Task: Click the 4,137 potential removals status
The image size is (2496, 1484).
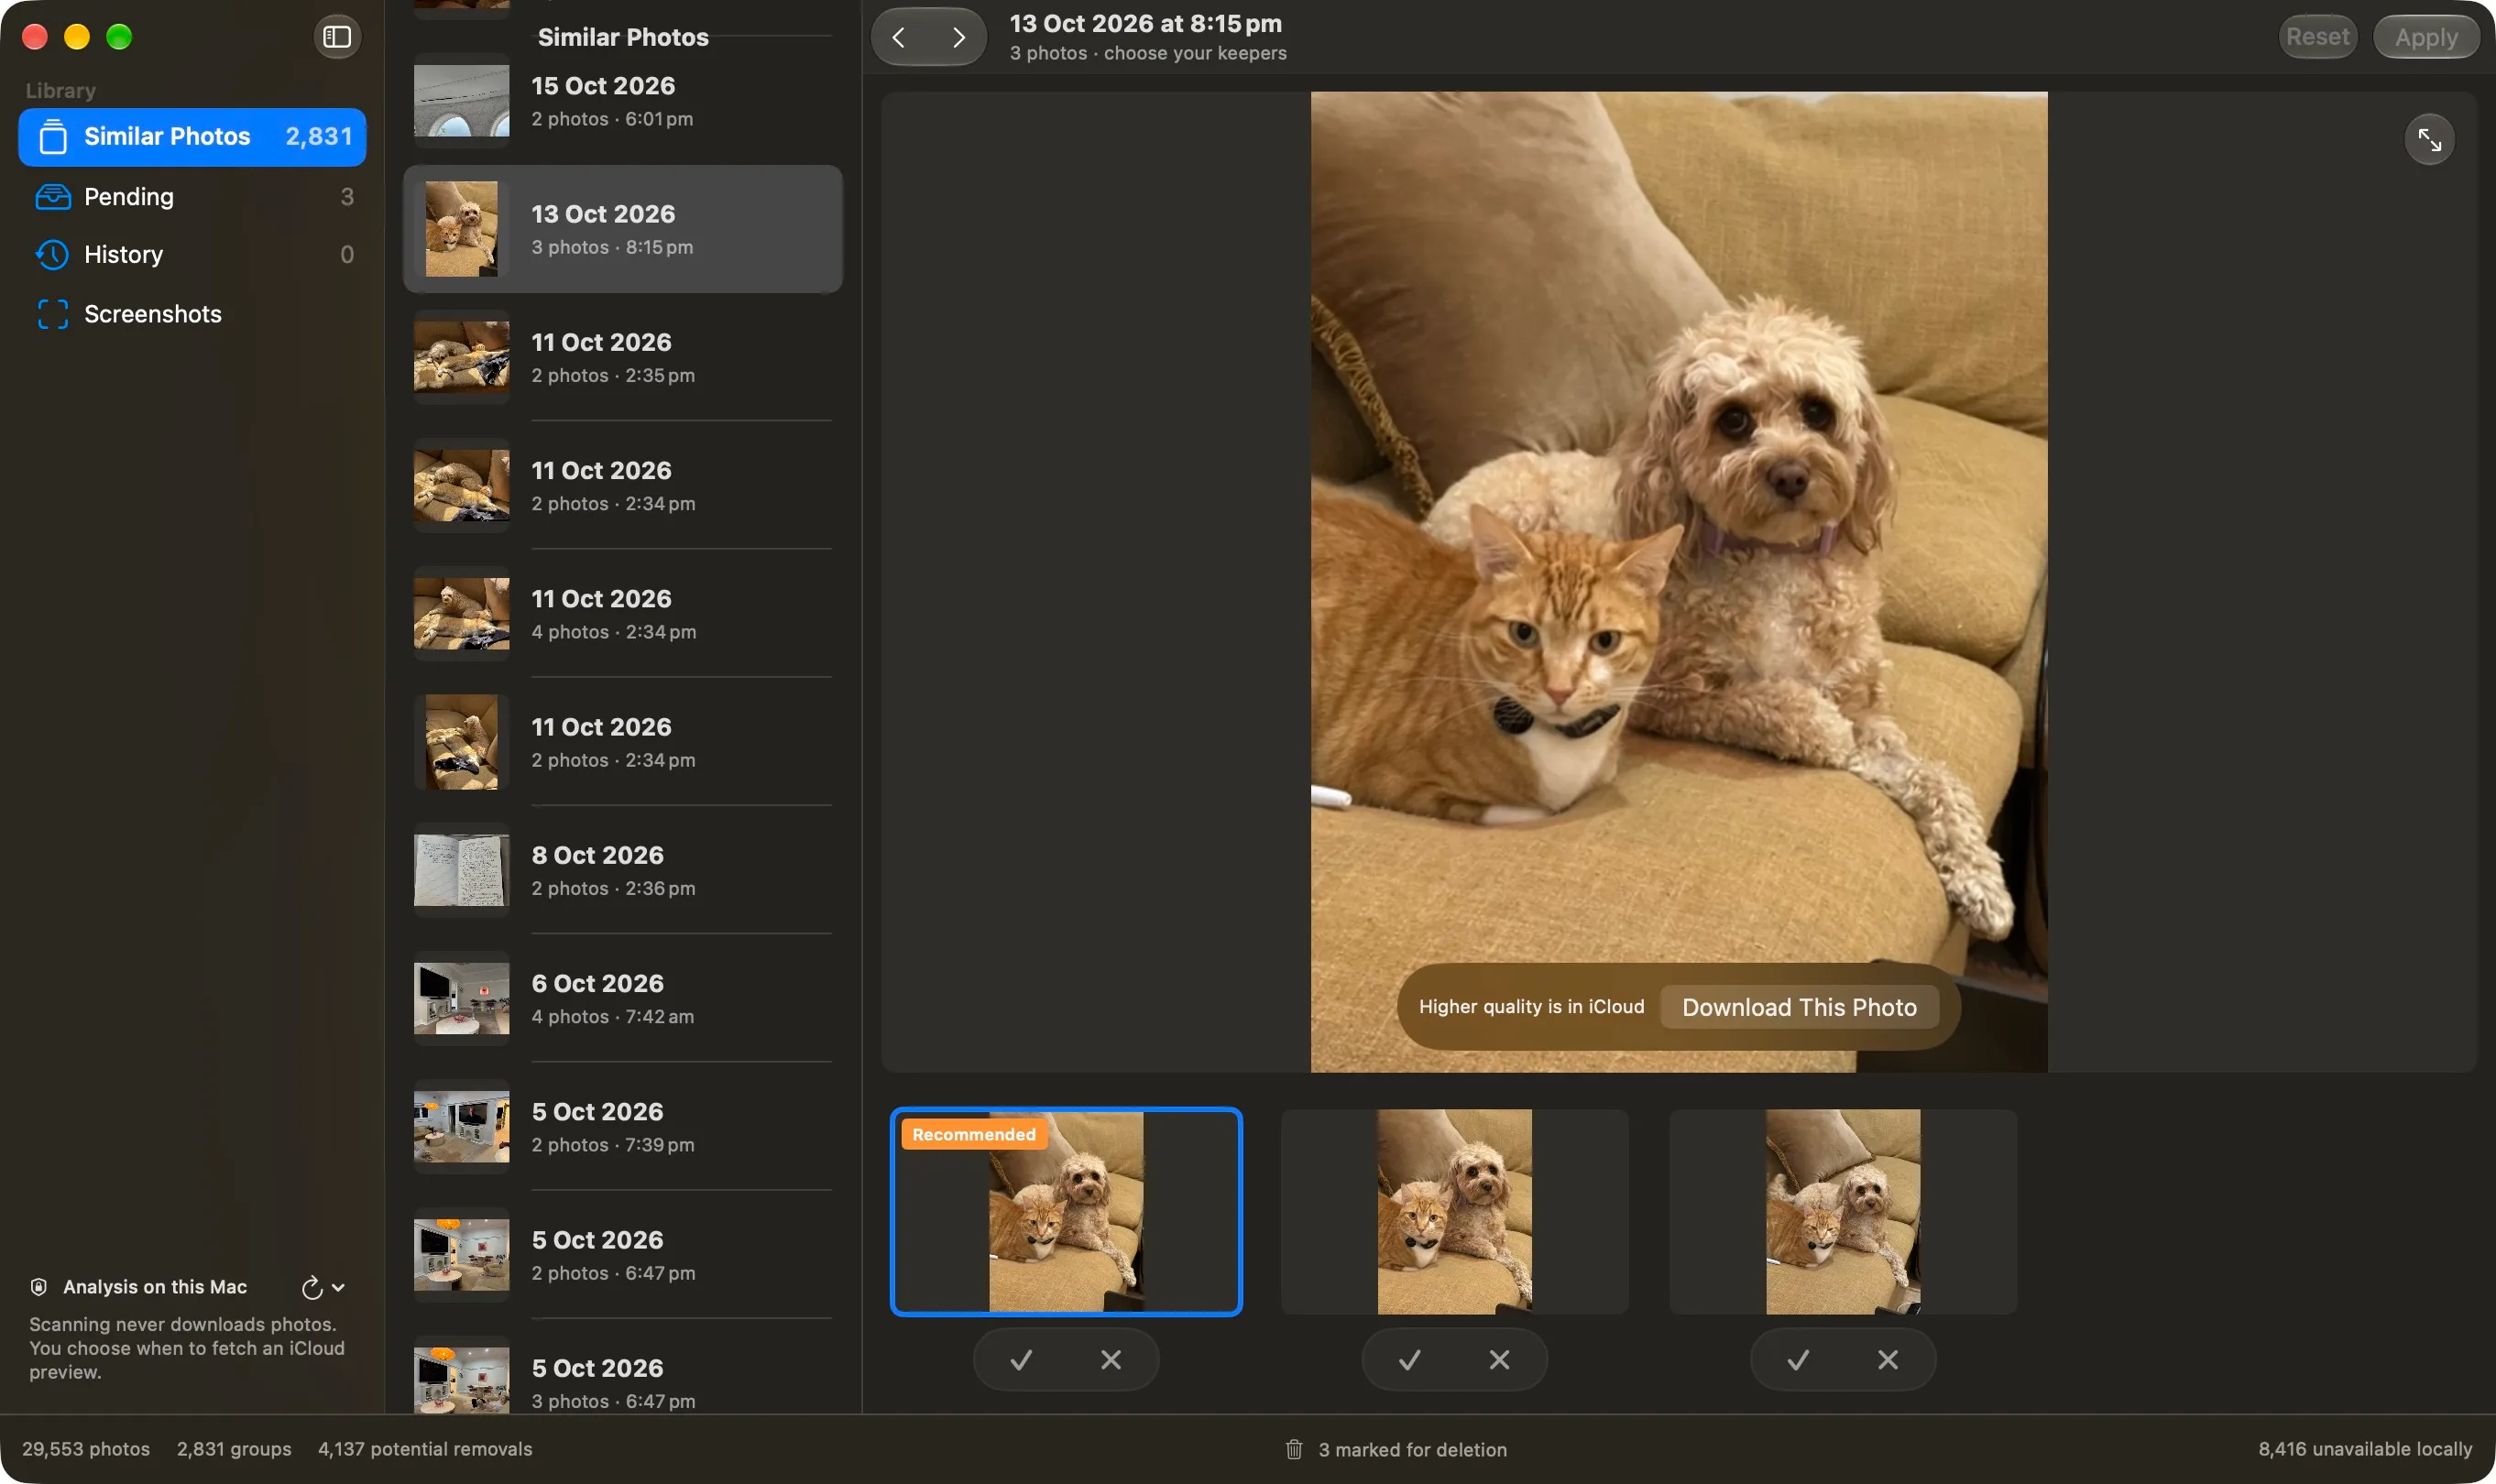Action: [x=425, y=1448]
